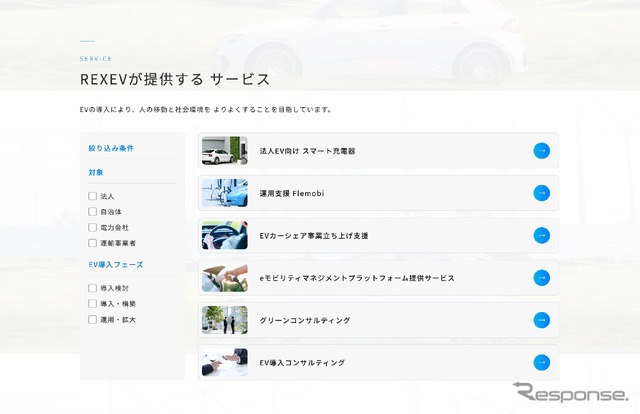Viewport: 640px width, 414px height.
Task: Enable the 導入検討 phase filter
Action: (x=93, y=288)
